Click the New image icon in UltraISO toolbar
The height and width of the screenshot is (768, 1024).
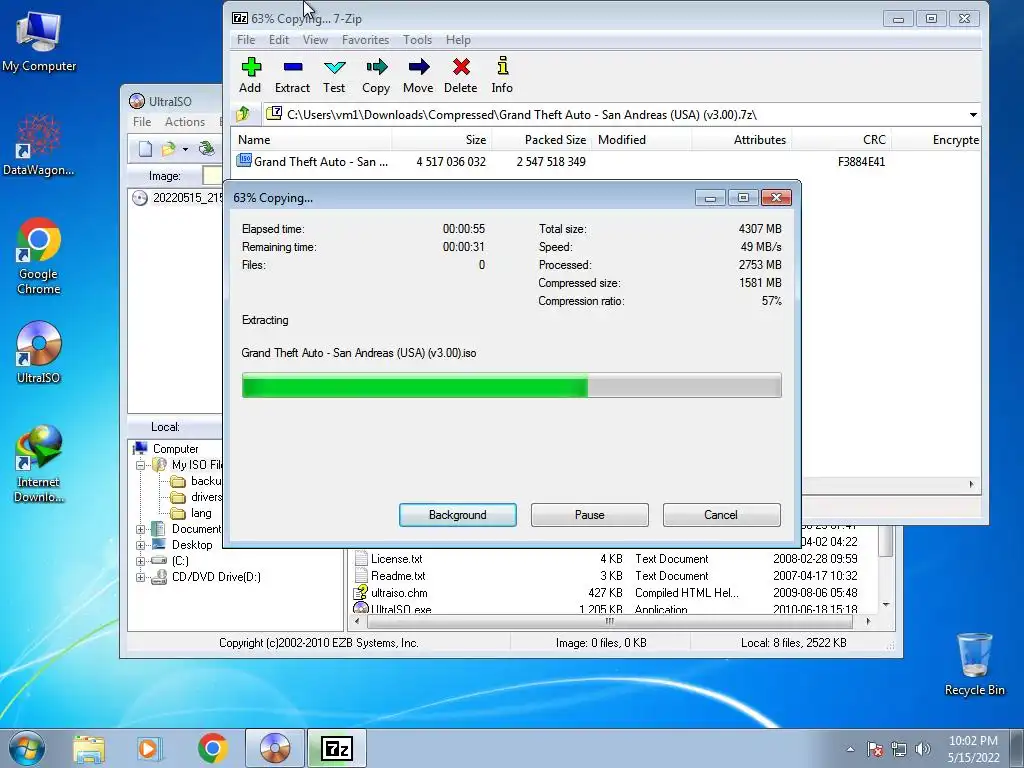[145, 149]
